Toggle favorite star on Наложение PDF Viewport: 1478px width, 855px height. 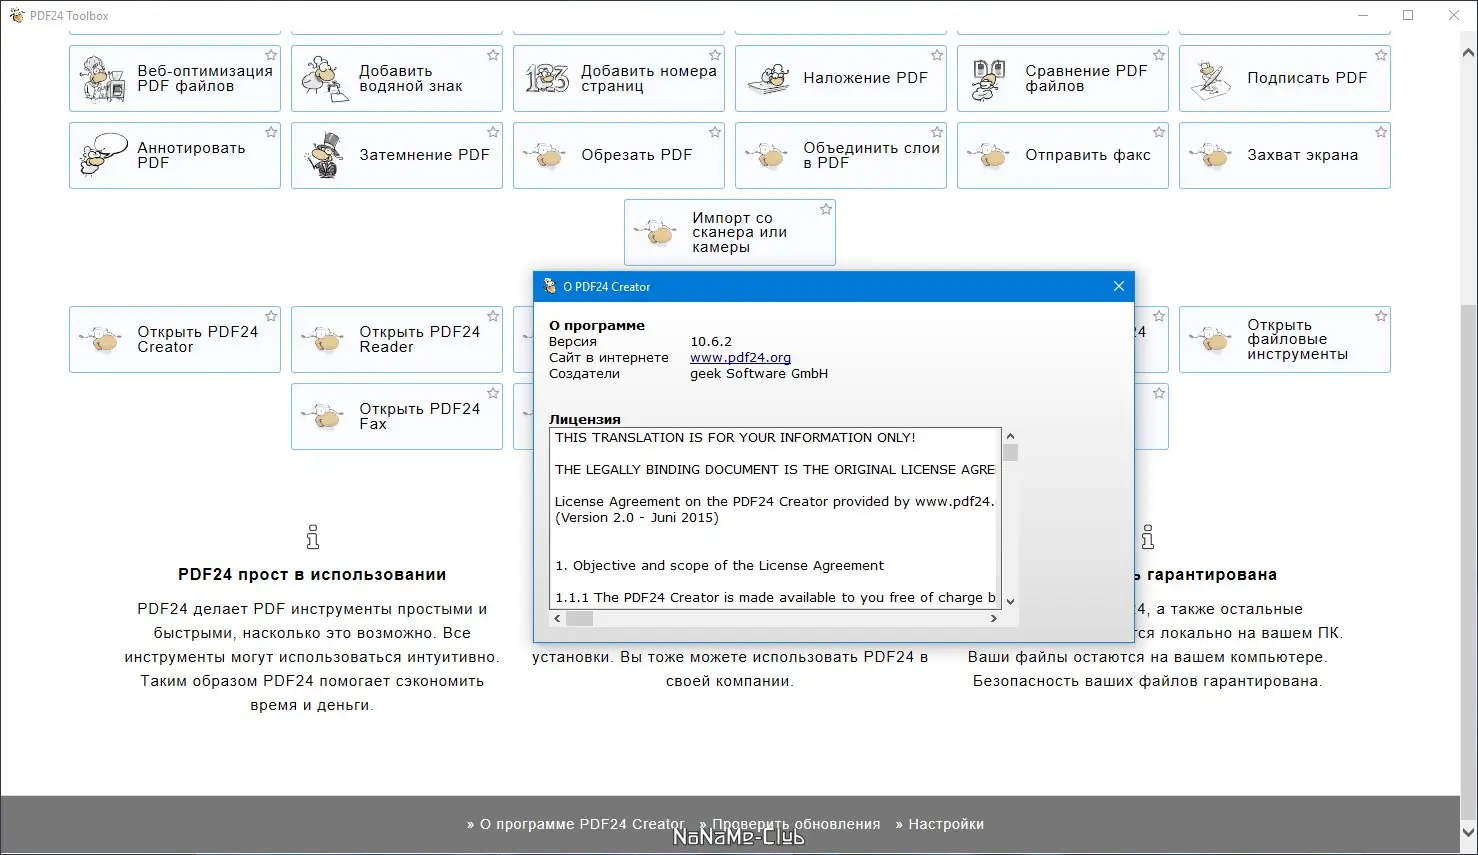[x=937, y=55]
